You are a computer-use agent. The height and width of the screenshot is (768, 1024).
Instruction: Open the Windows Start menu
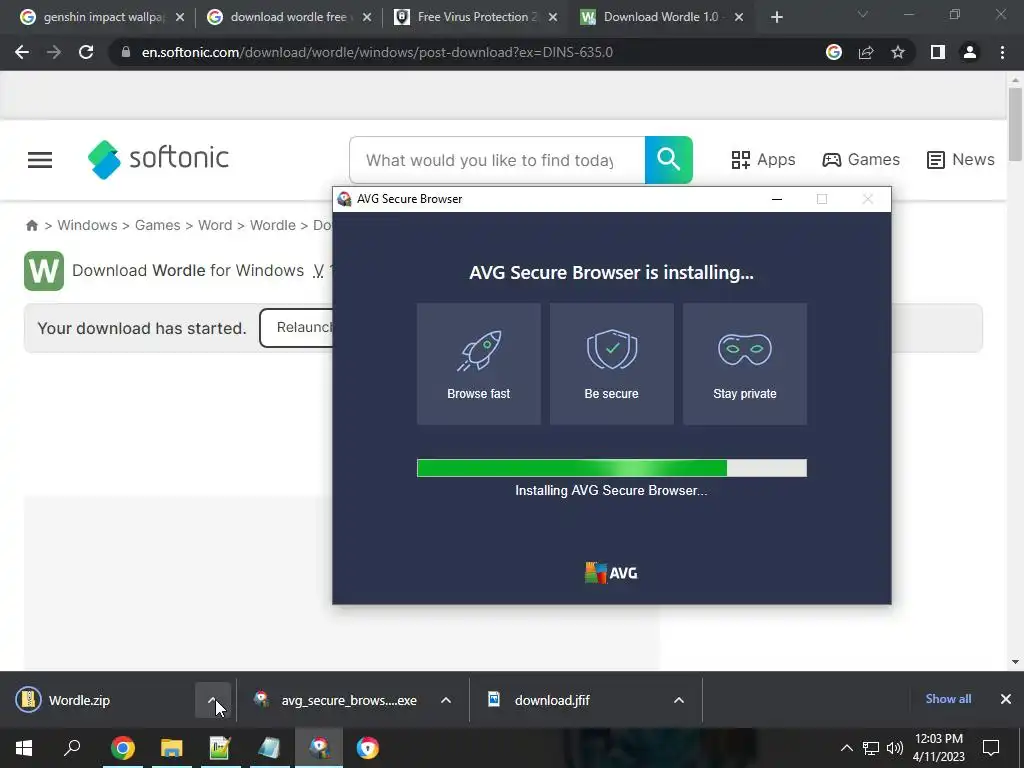click(x=24, y=748)
